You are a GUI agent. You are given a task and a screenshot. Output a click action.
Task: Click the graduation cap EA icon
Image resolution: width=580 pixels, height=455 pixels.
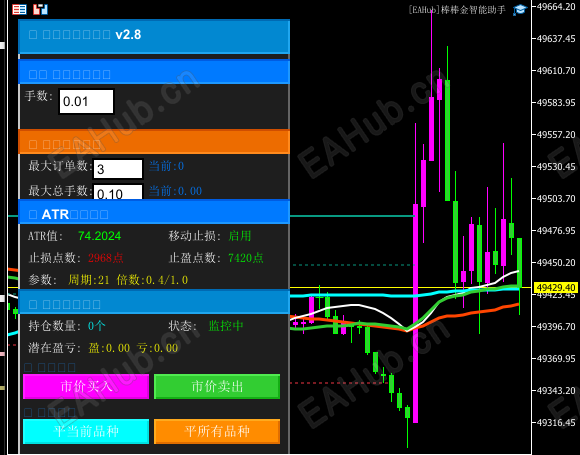pos(520,10)
